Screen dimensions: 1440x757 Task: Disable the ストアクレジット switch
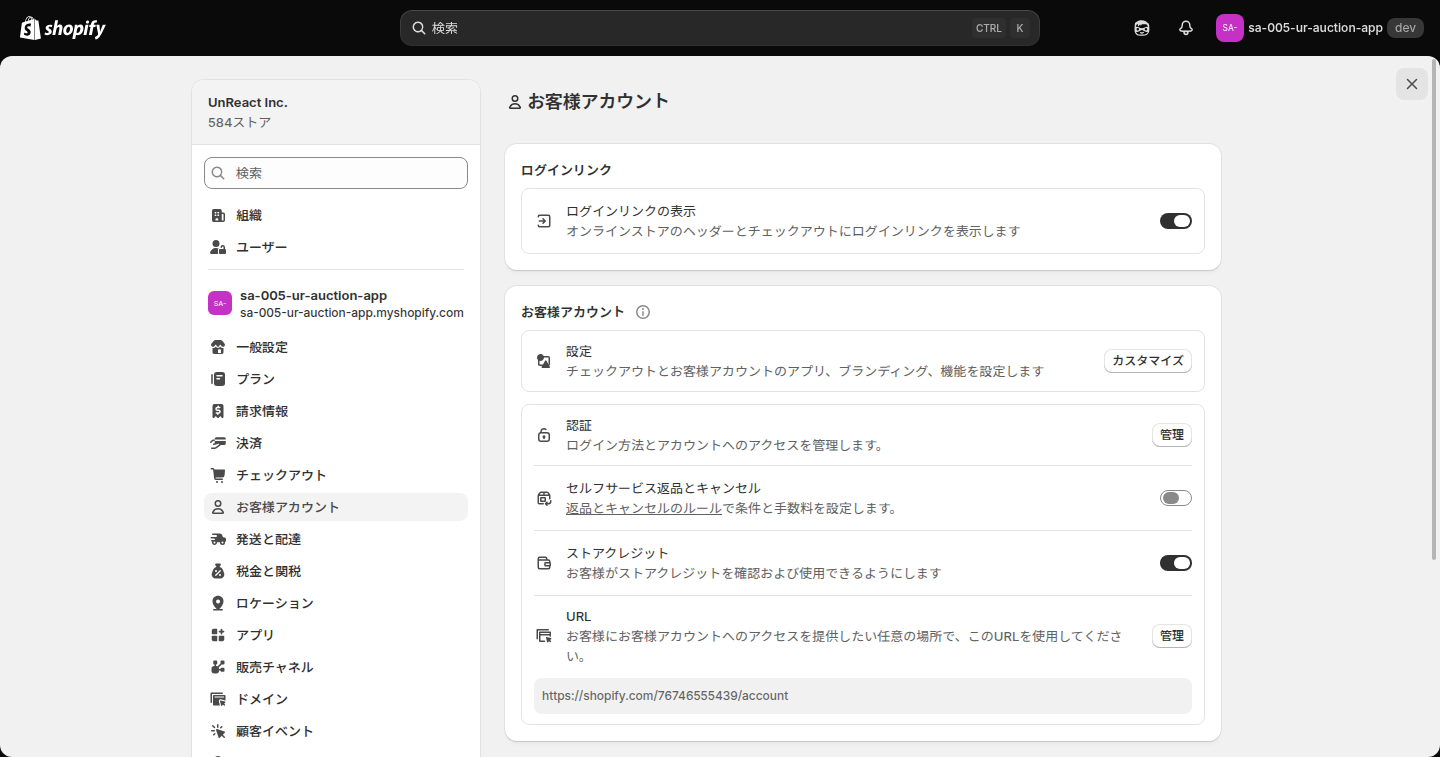(1176, 563)
